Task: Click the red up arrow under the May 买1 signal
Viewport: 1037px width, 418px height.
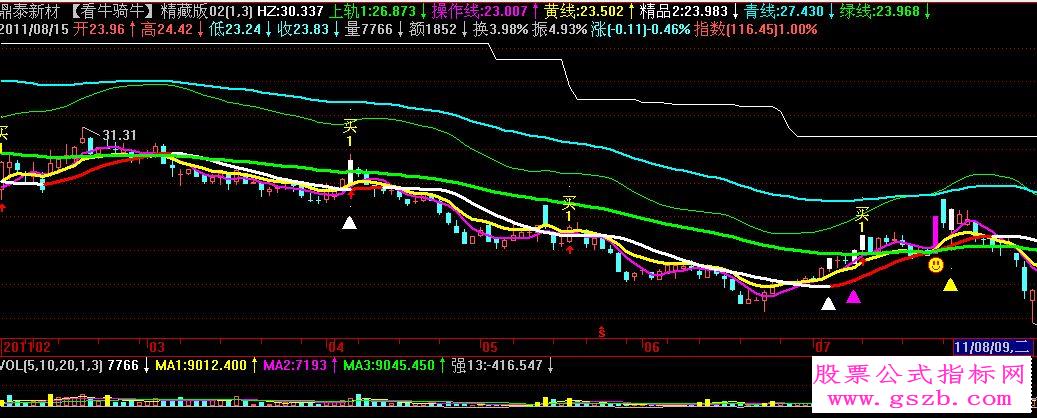Action: [x=569, y=249]
